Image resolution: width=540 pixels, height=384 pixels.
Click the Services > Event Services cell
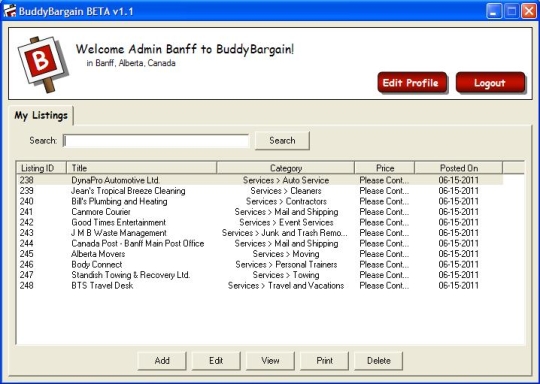click(x=286, y=222)
